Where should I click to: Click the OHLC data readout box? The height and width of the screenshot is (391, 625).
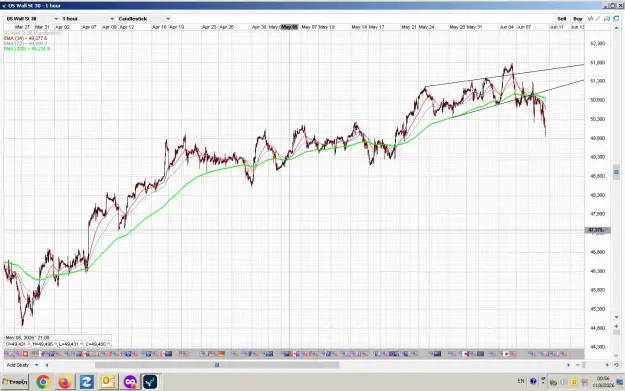[58, 341]
